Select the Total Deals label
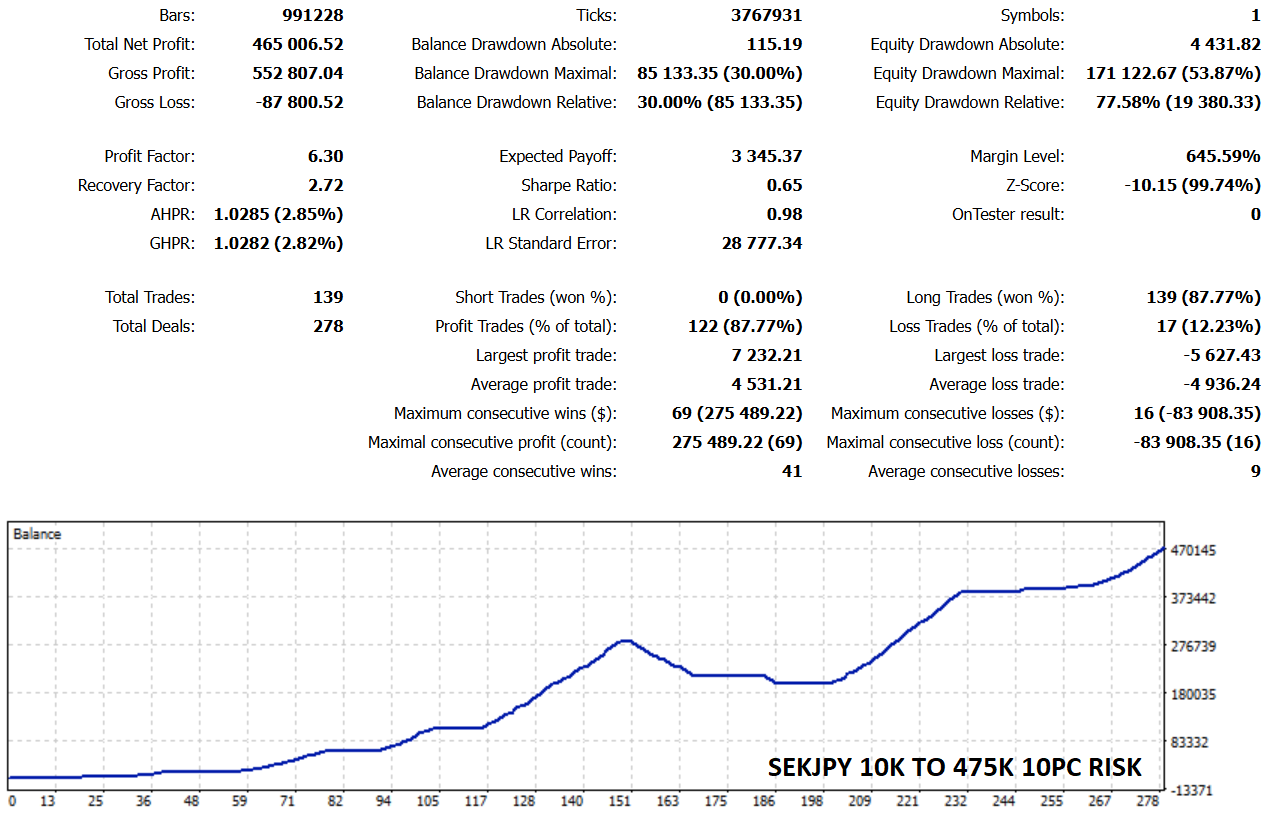1274x818 pixels. pos(154,327)
